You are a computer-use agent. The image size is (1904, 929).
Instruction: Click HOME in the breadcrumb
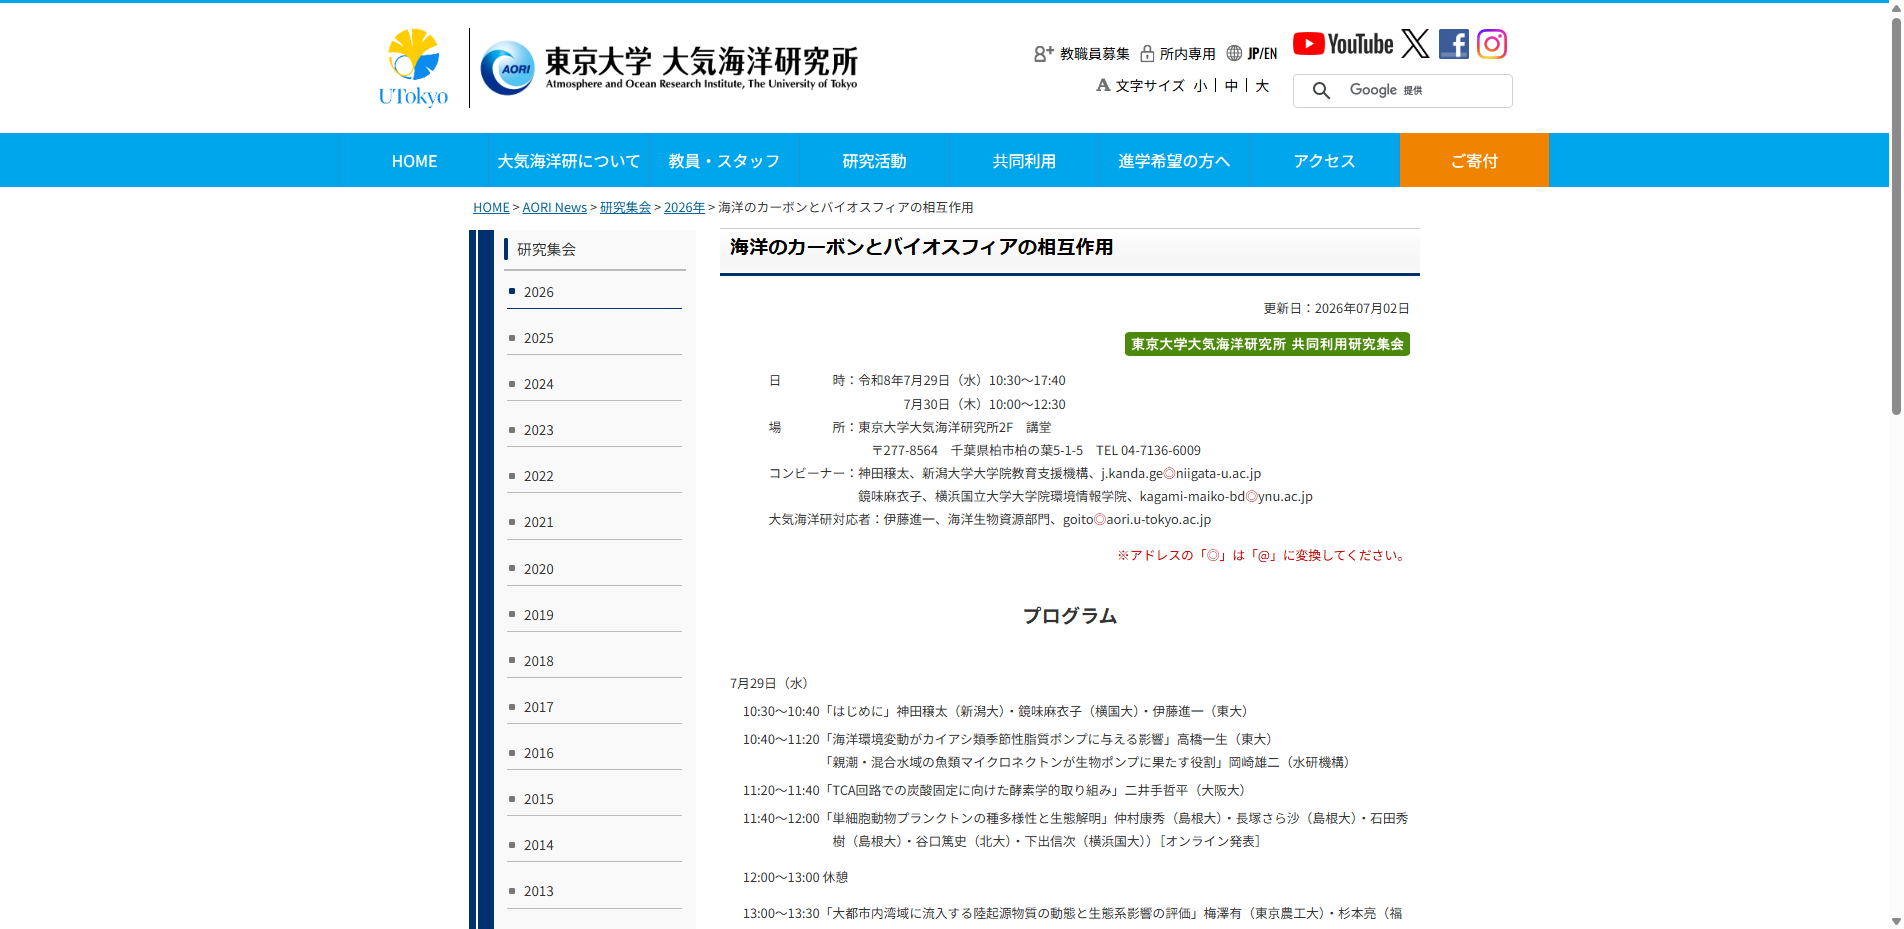click(491, 208)
